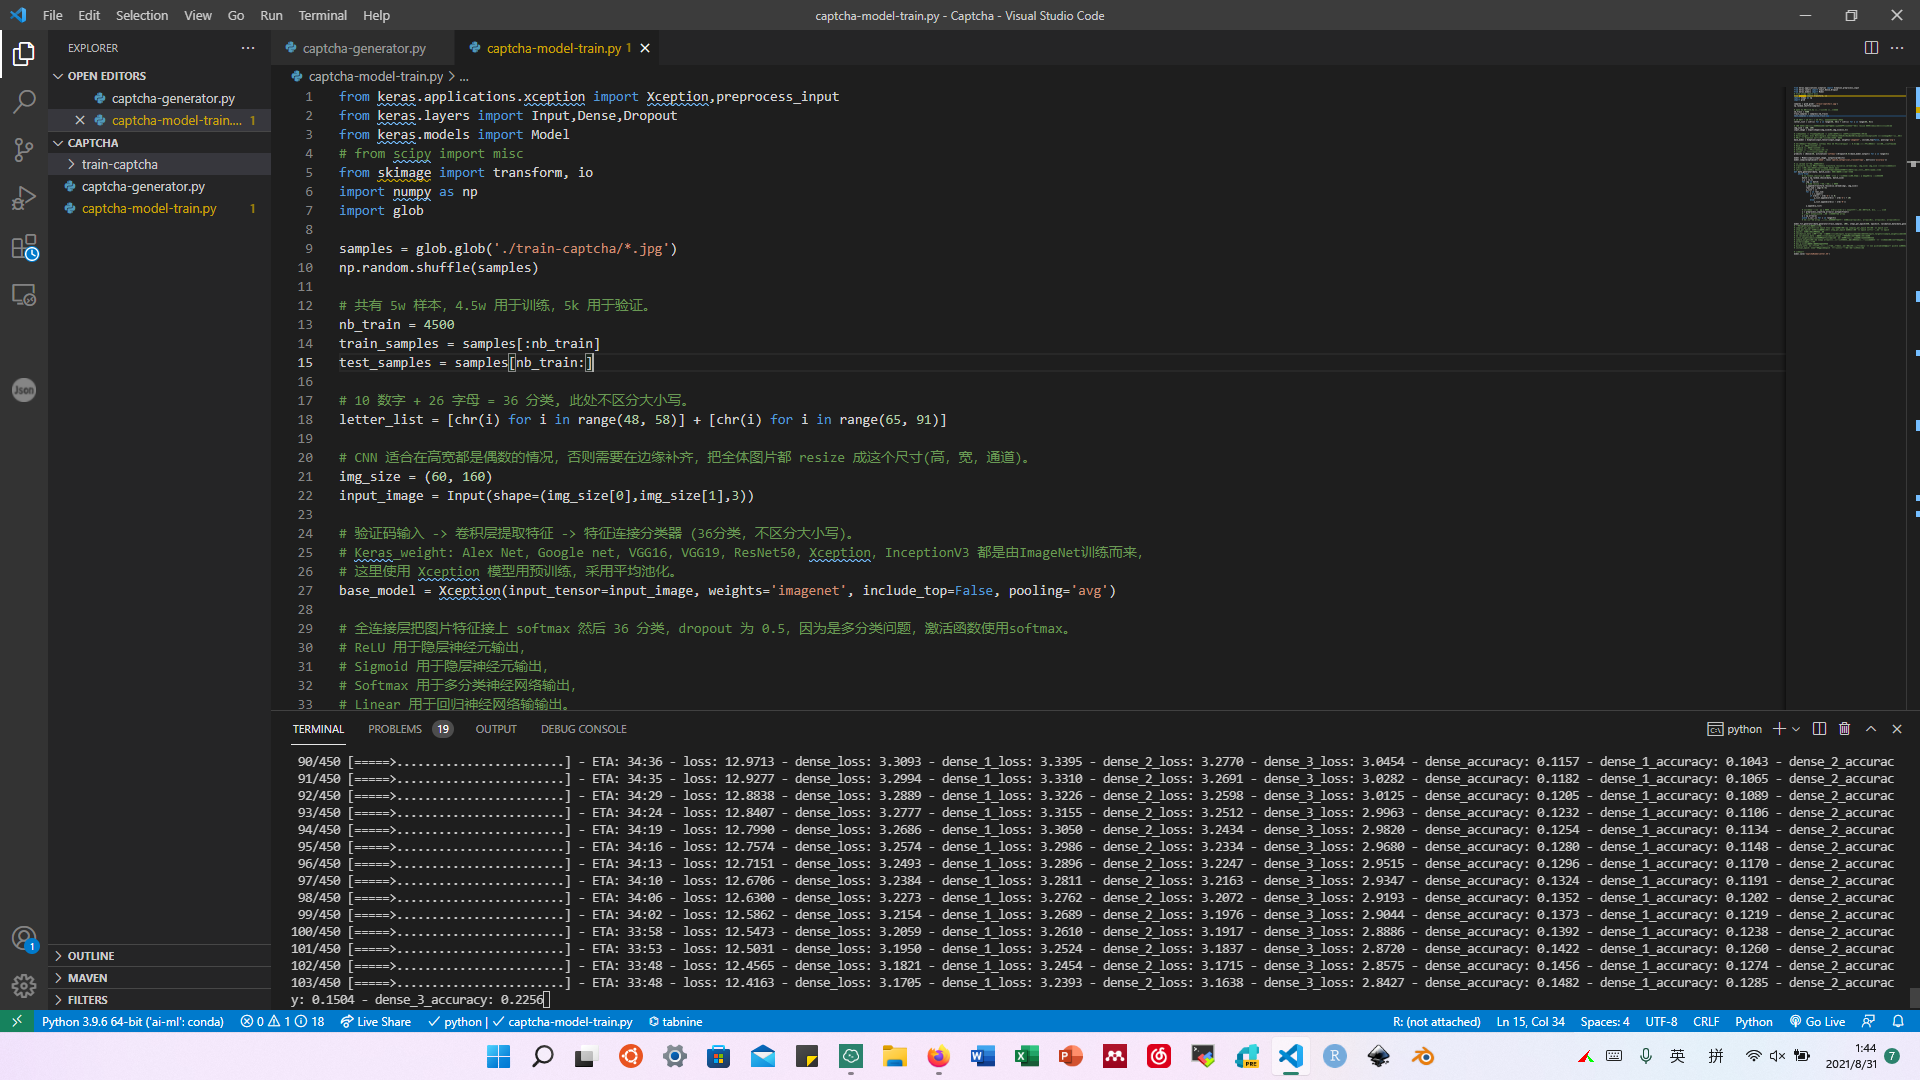
Task: Open the Manage gear icon
Action: (x=24, y=986)
